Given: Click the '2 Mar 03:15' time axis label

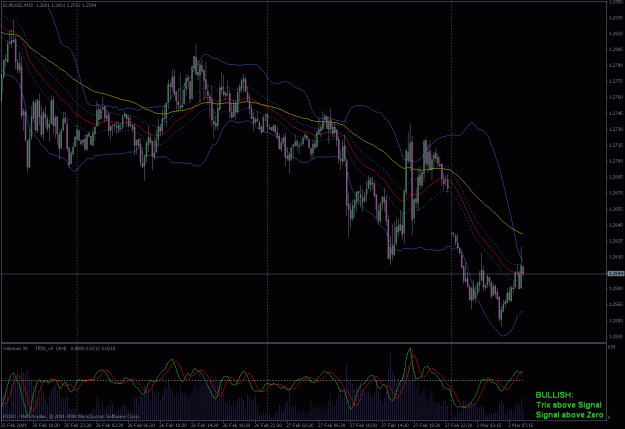Looking at the screenshot, I should click(489, 425).
